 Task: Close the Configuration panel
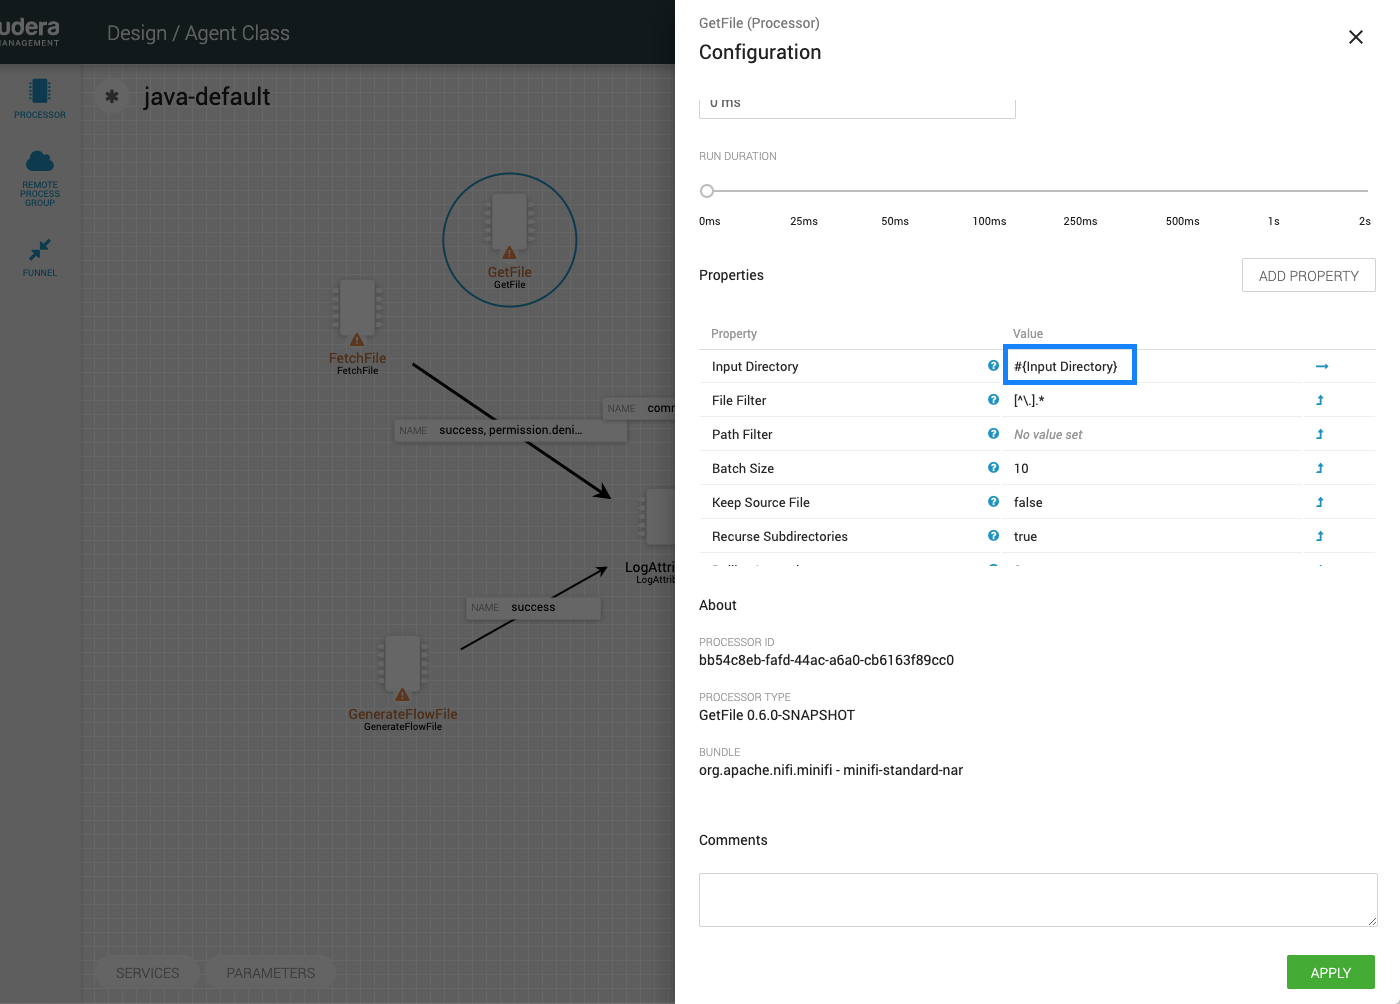(1355, 37)
